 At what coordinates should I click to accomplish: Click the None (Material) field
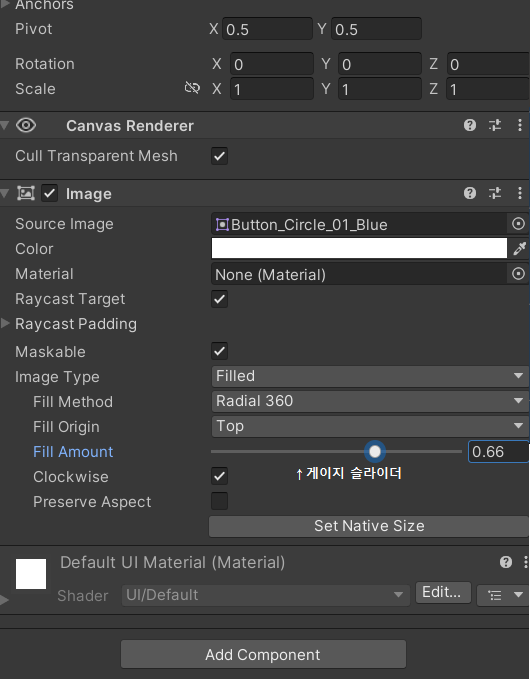tap(359, 274)
